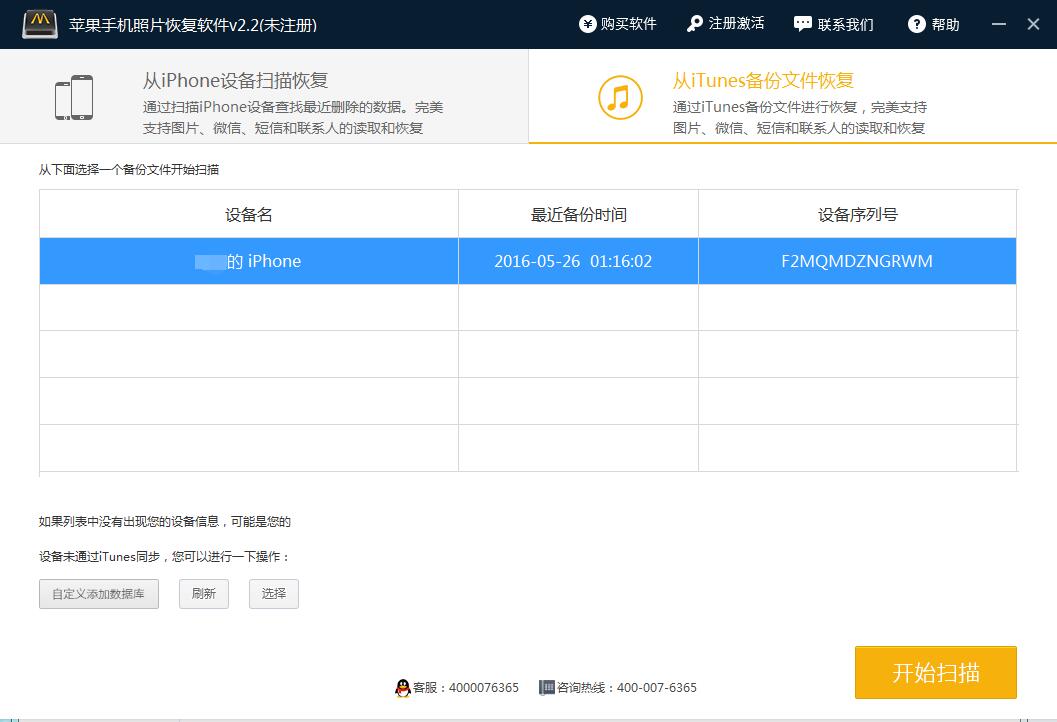Click the music note iTunes icon

pyautogui.click(x=620, y=98)
